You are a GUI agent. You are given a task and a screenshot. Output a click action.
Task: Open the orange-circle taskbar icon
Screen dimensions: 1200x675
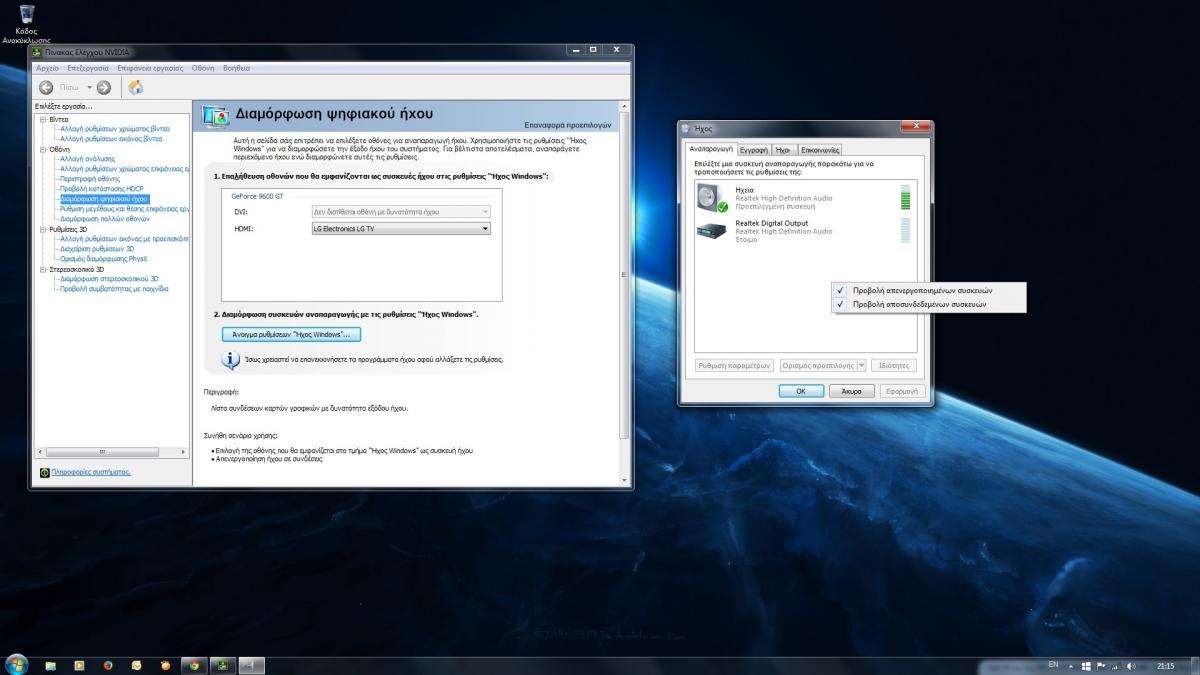click(165, 665)
